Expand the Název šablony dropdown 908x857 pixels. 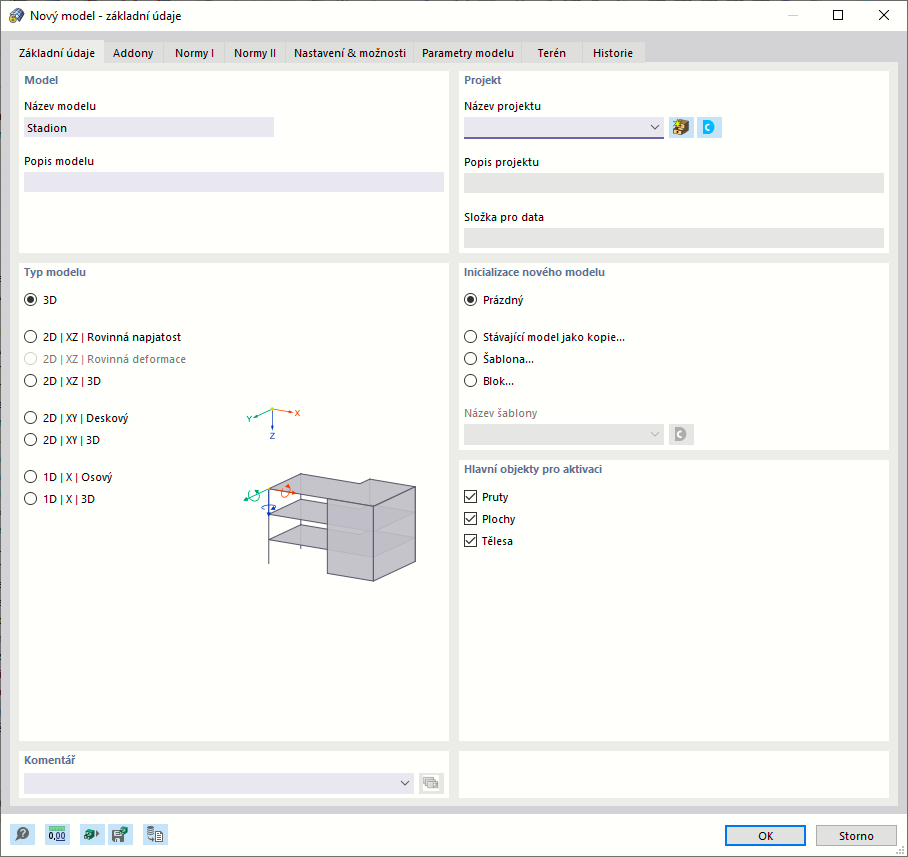click(x=654, y=434)
